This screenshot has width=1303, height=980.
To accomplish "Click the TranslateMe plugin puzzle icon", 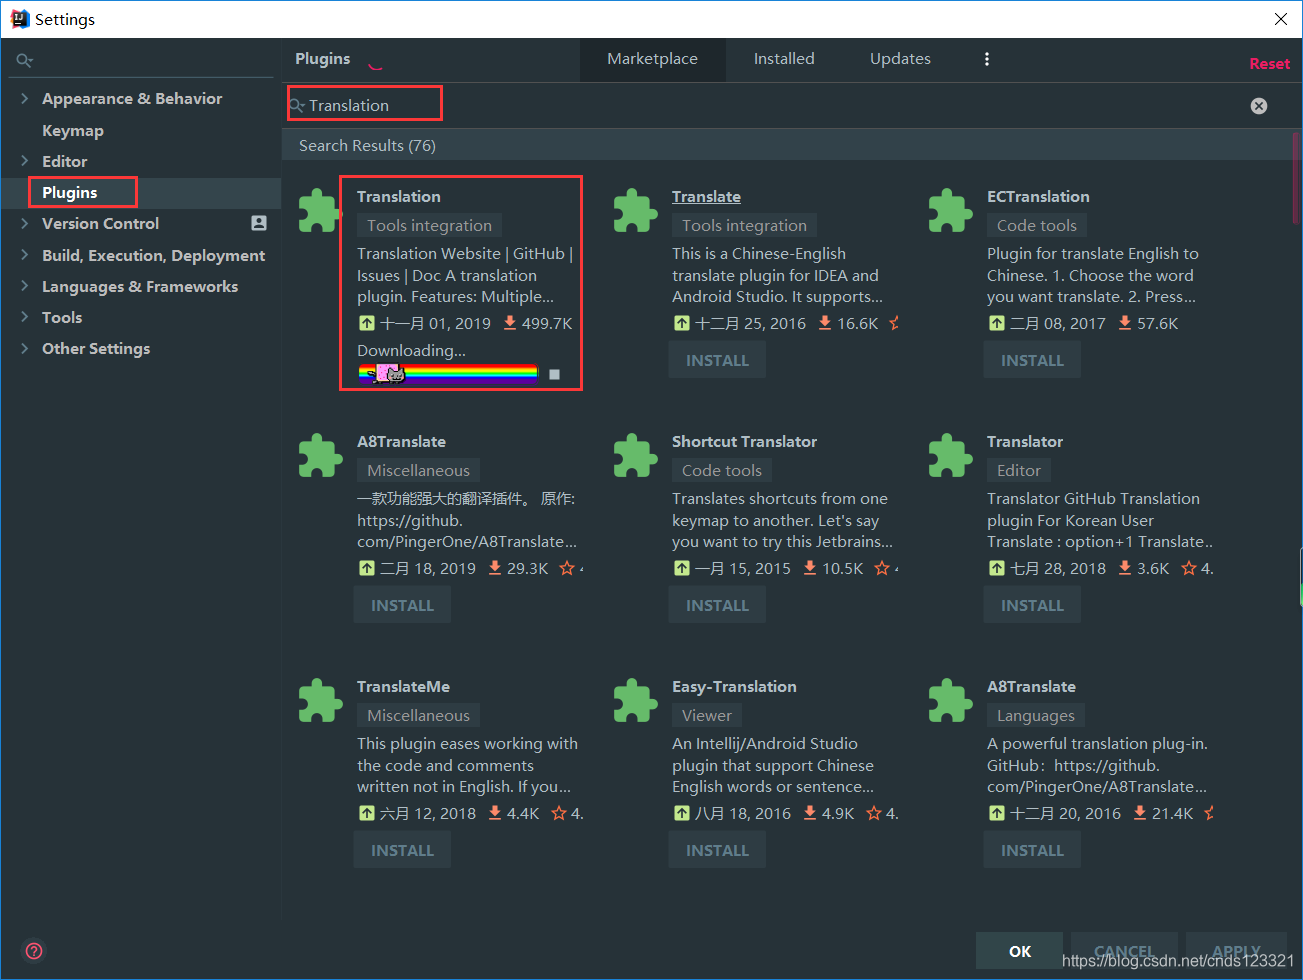I will 320,701.
